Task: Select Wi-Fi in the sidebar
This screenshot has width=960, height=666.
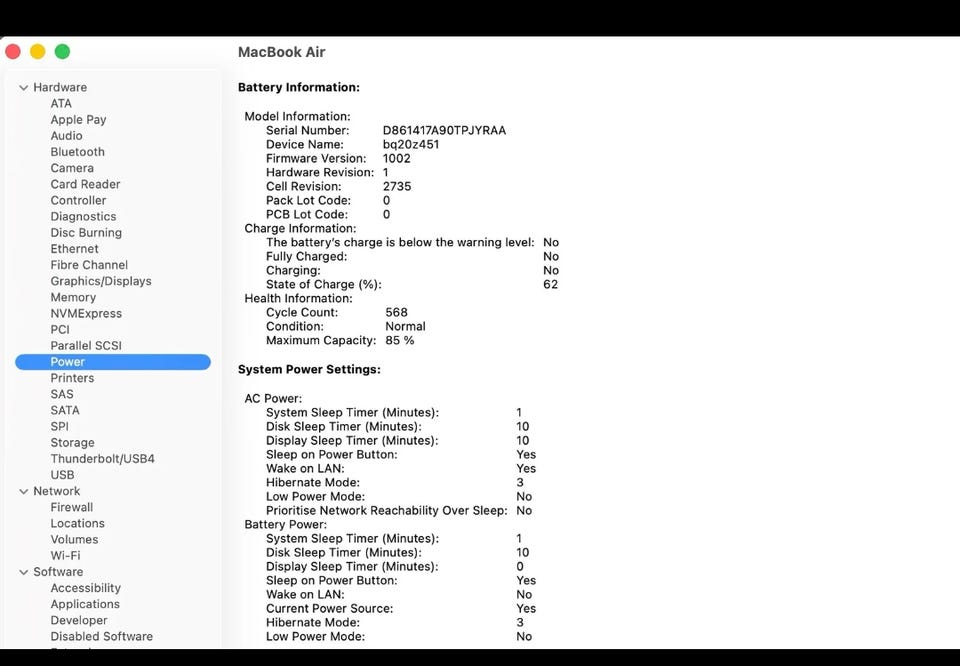Action: pyautogui.click(x=65, y=556)
